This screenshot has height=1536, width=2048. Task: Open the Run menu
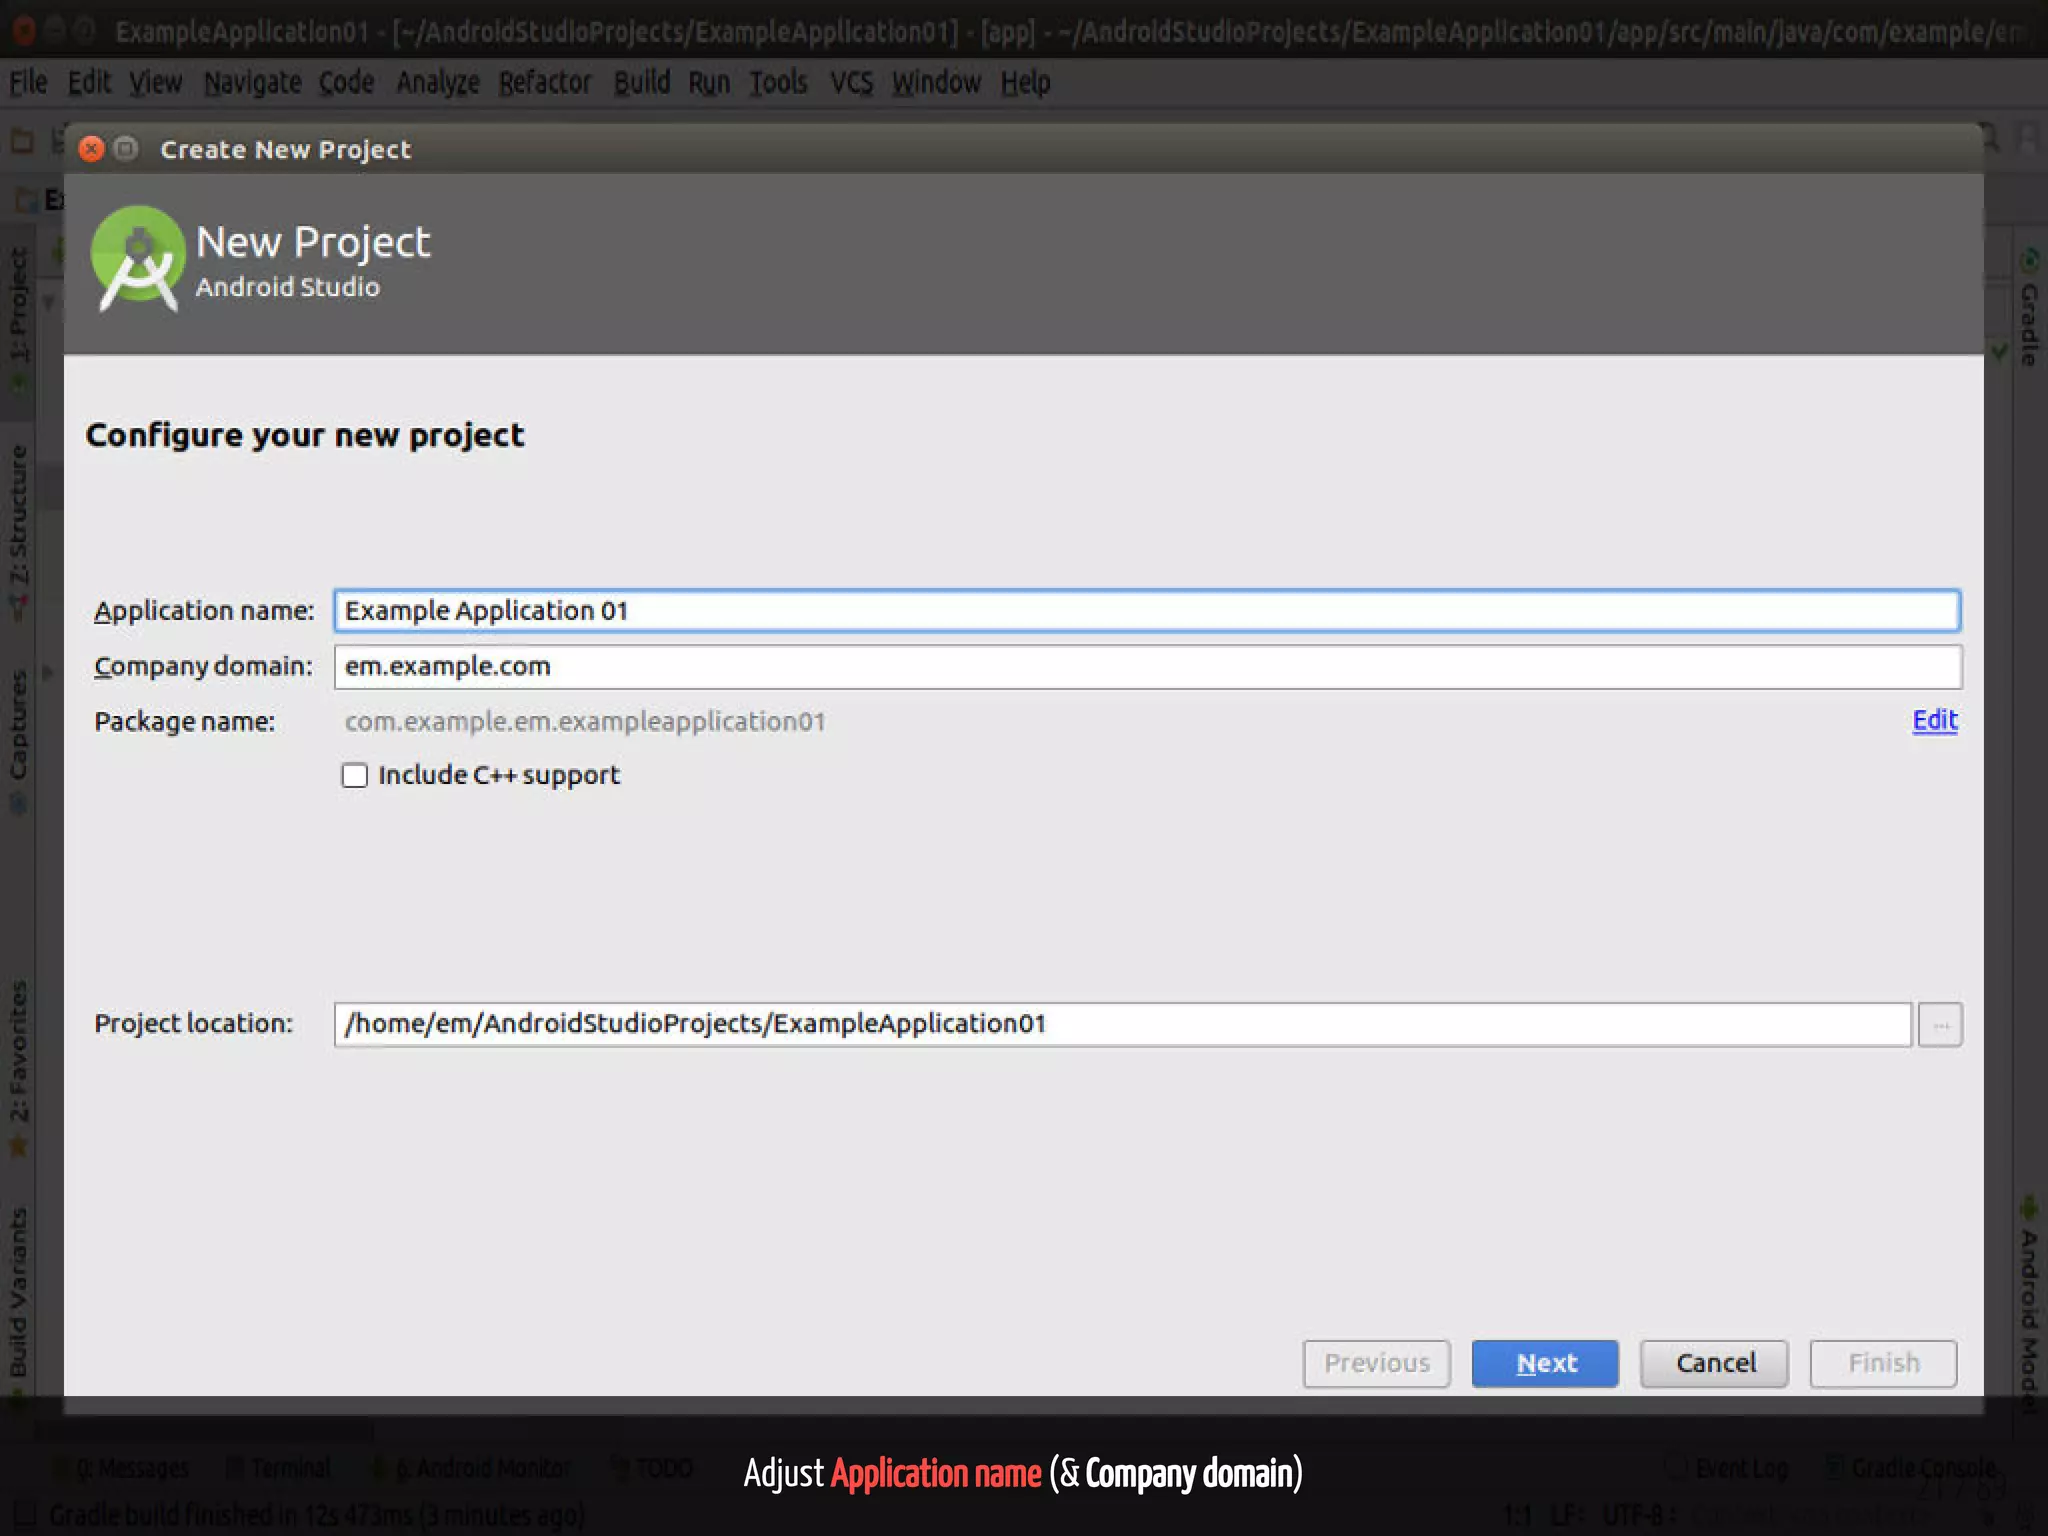pyautogui.click(x=708, y=82)
